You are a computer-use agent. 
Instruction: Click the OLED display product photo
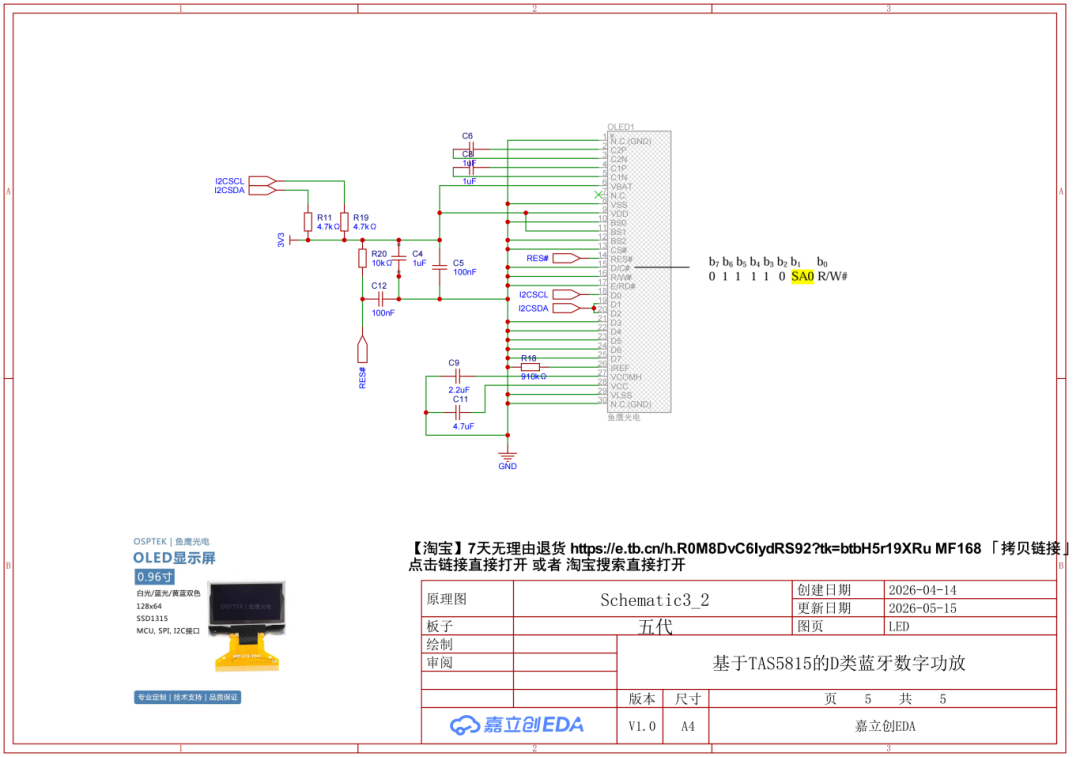coord(248,626)
